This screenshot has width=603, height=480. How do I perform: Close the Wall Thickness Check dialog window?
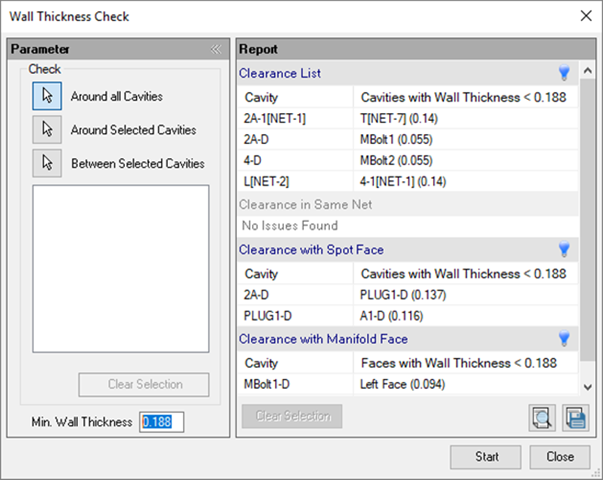(584, 16)
